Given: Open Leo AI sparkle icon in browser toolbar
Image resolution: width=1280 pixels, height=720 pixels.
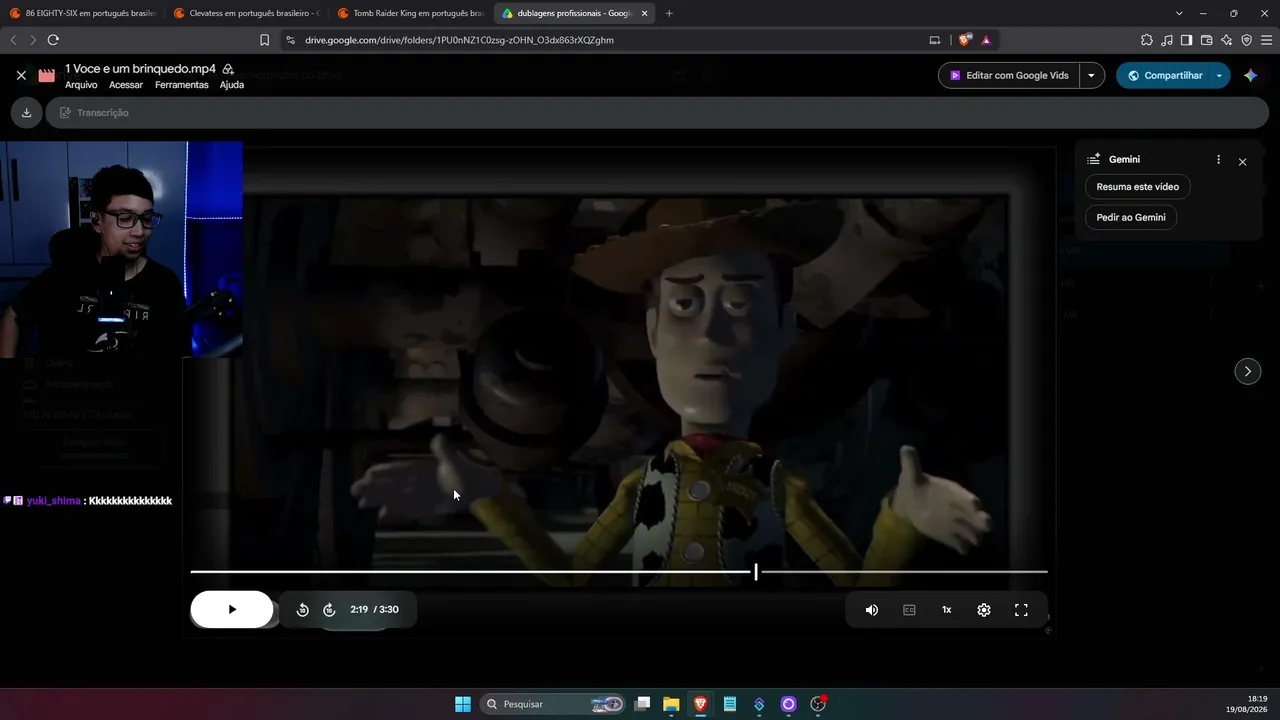Looking at the screenshot, I should click(1227, 40).
